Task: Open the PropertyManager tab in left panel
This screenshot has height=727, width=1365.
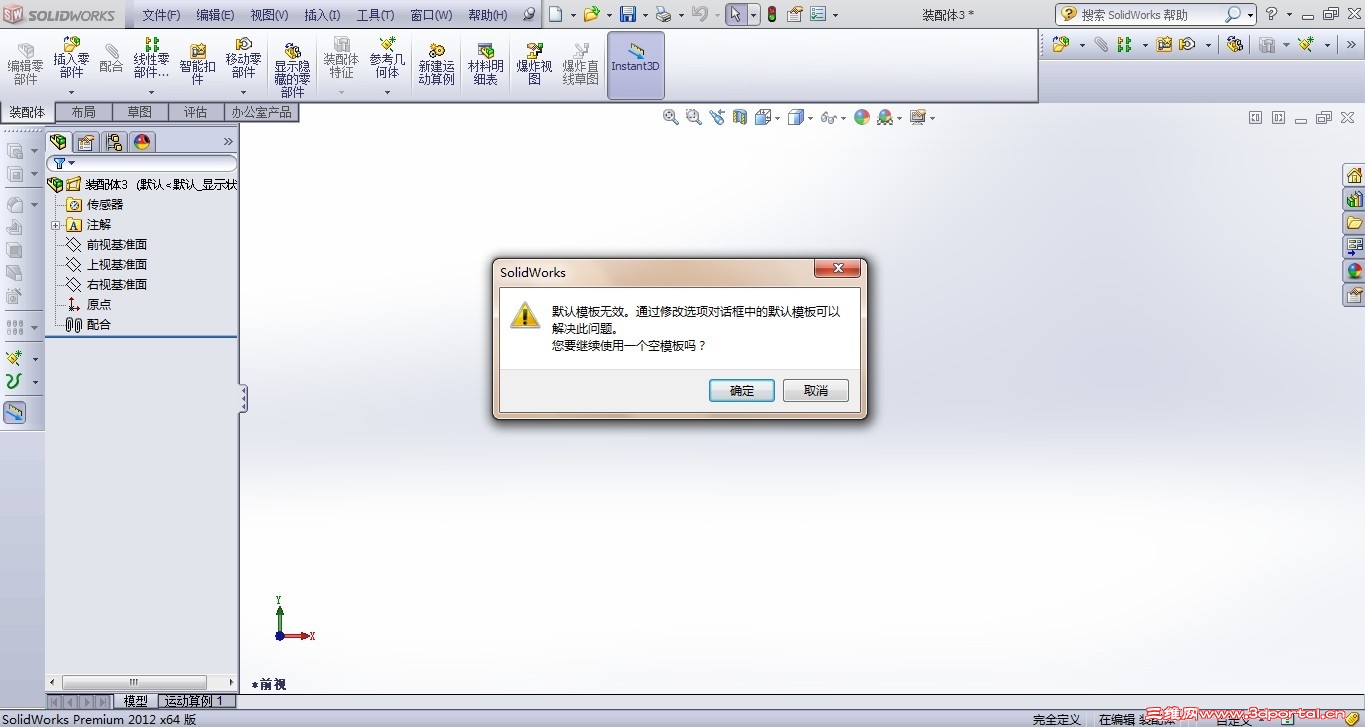Action: pos(86,142)
